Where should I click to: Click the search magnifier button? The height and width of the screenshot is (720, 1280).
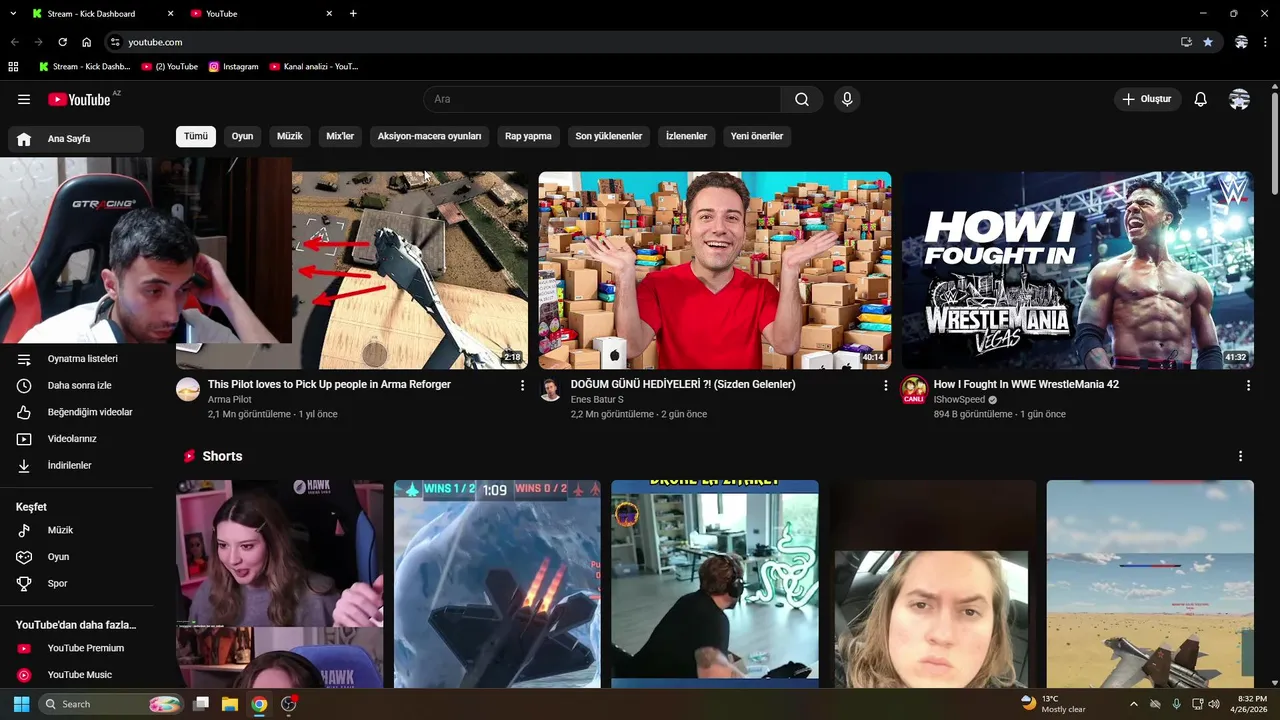pos(802,99)
